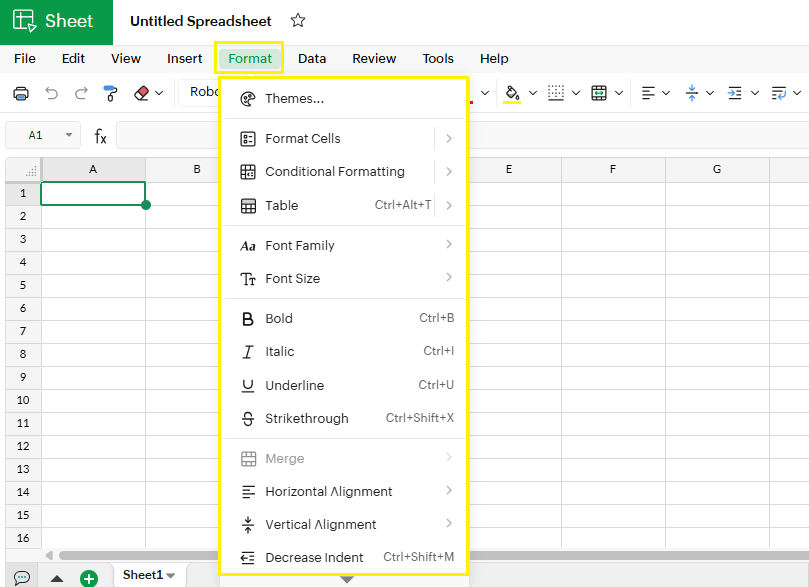Open the Data menu
809x587 pixels.
[312, 58]
